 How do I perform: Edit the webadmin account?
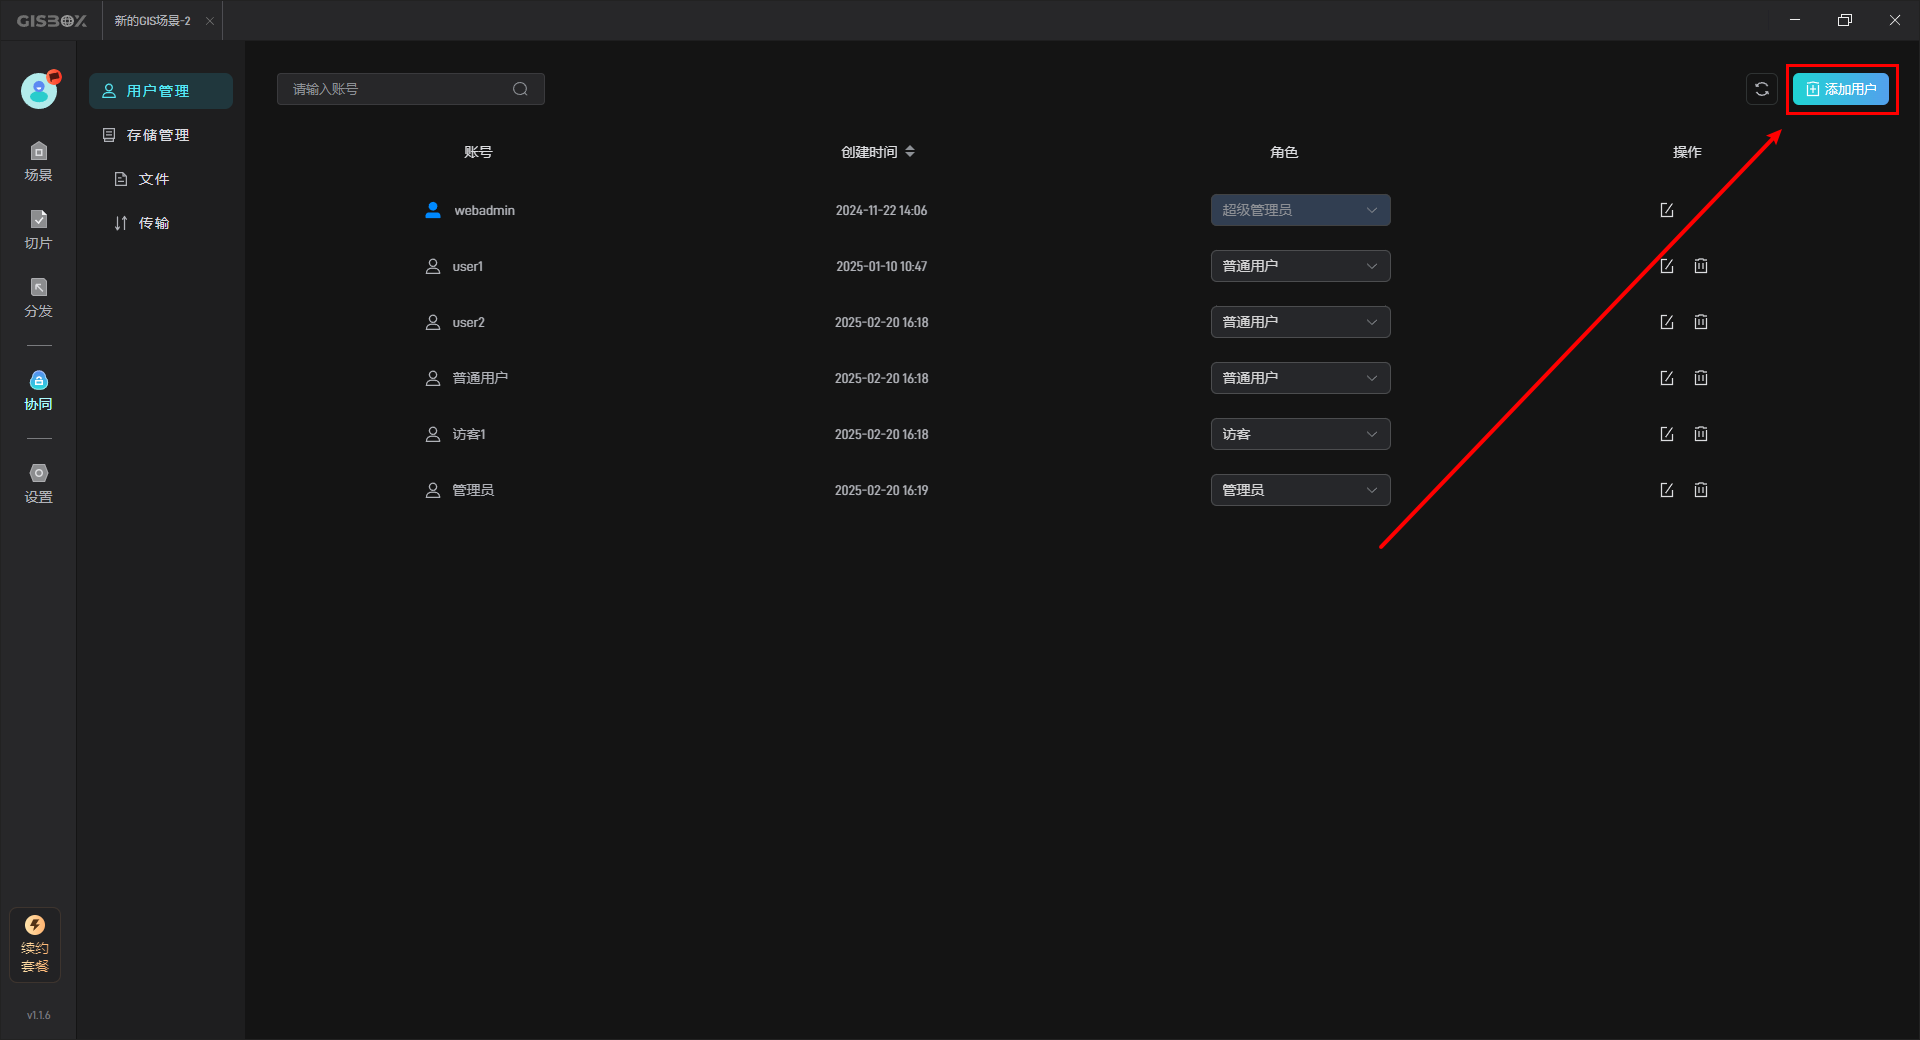click(x=1667, y=210)
